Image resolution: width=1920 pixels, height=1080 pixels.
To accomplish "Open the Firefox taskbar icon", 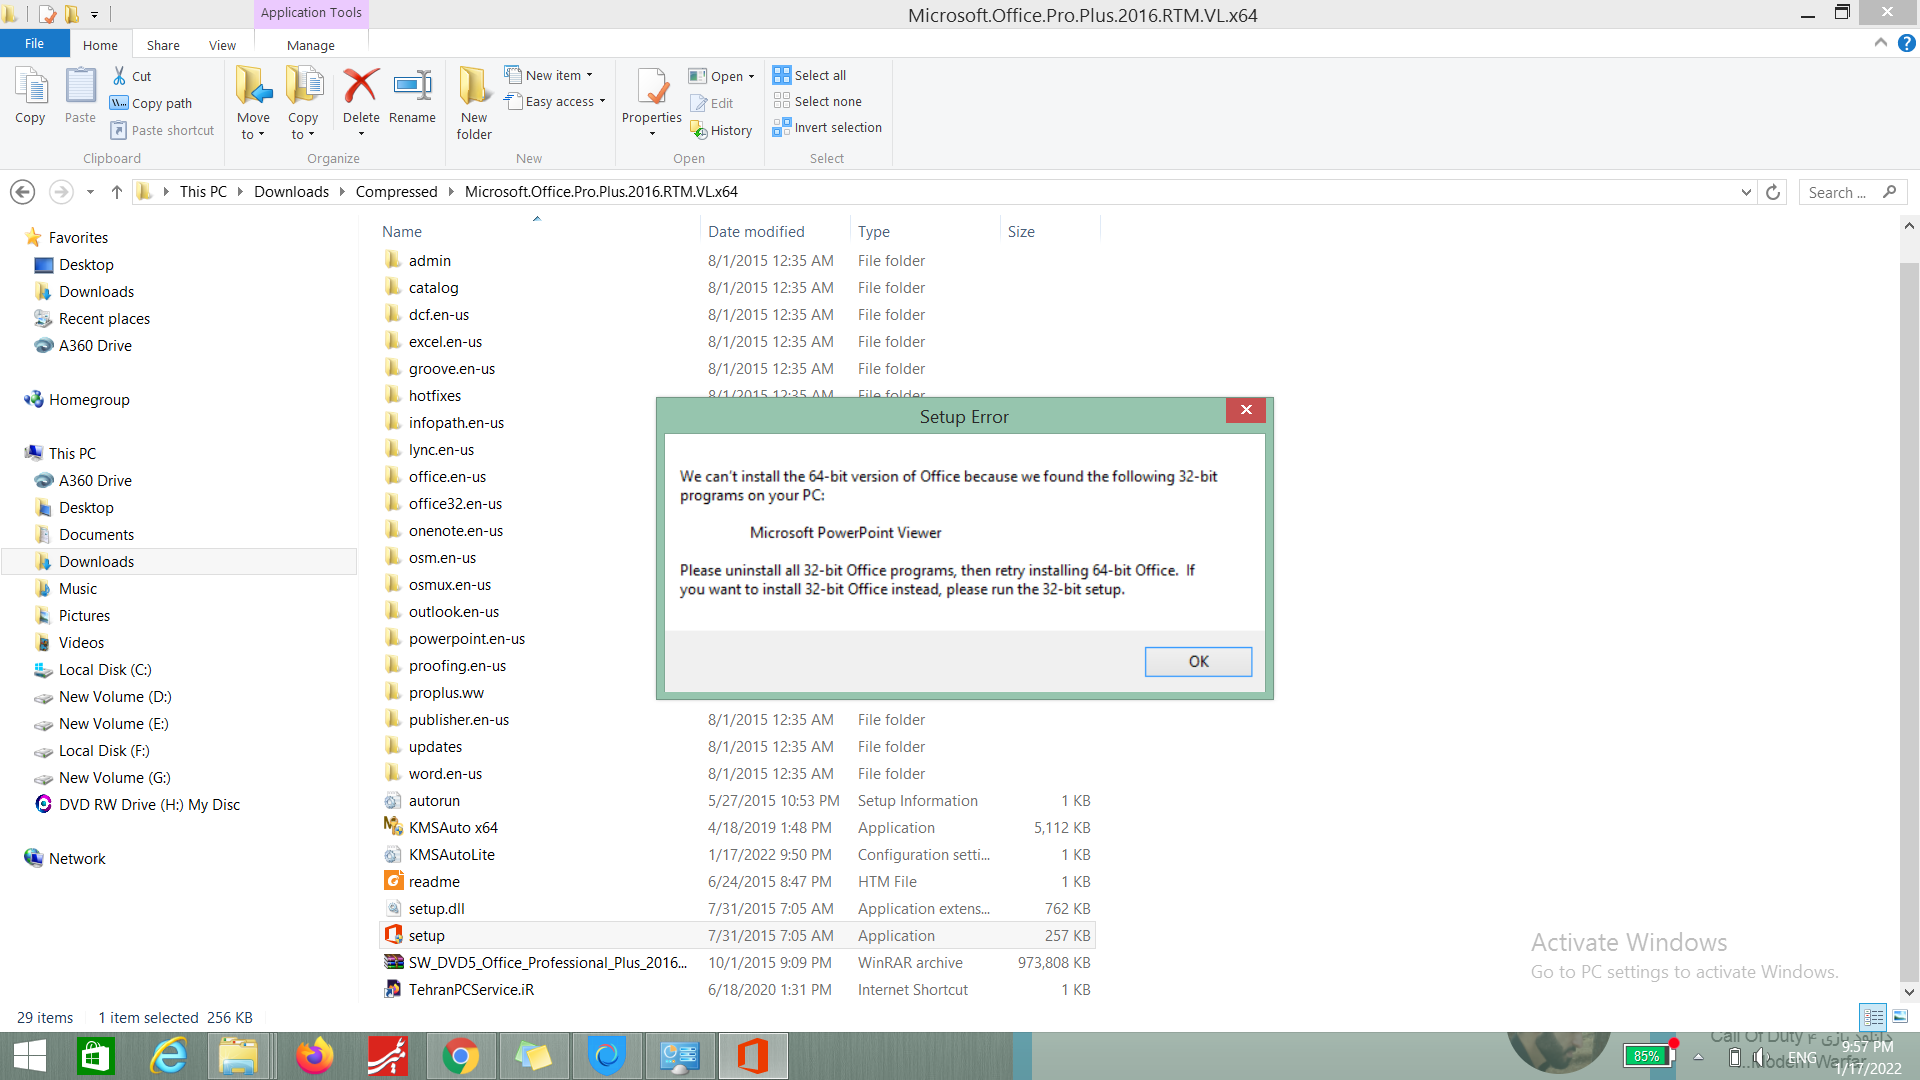I will pos(314,1056).
